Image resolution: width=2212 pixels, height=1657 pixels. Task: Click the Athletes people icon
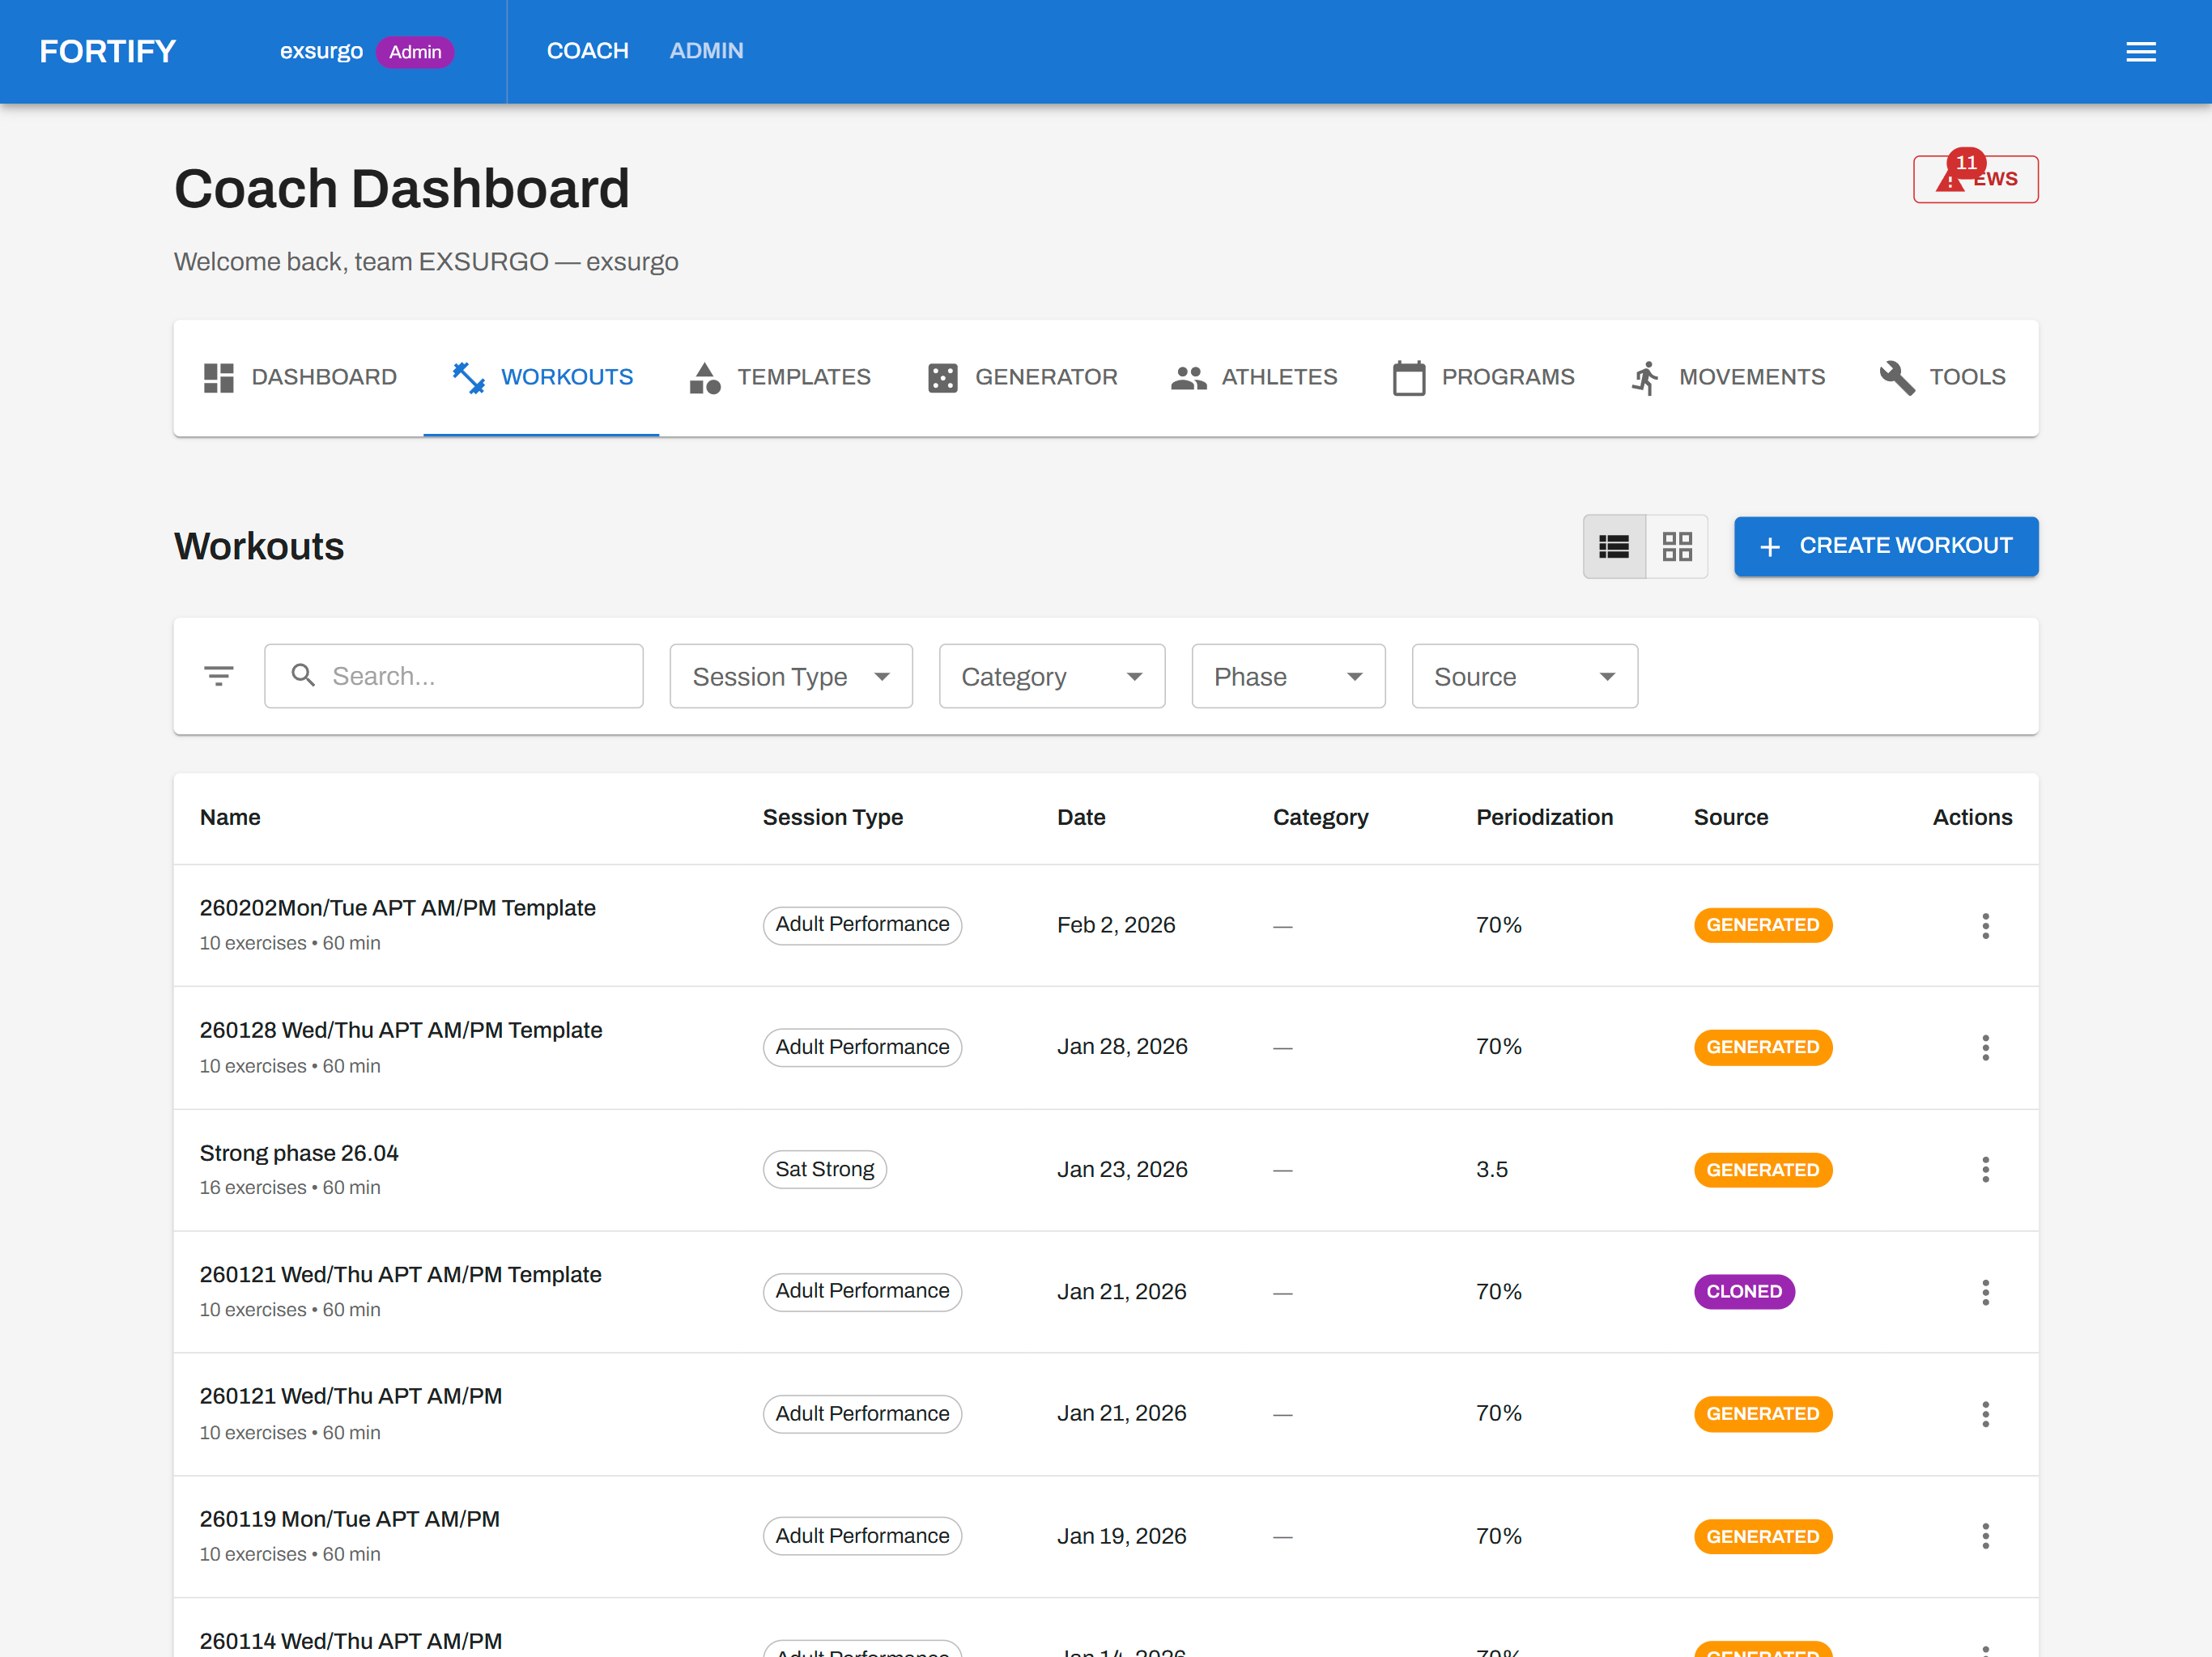[x=1188, y=378]
